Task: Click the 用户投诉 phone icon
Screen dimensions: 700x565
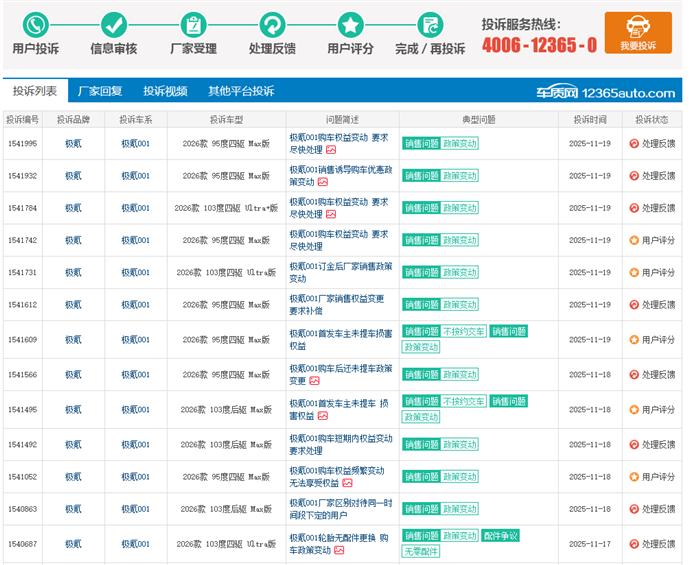Action: tap(35, 25)
